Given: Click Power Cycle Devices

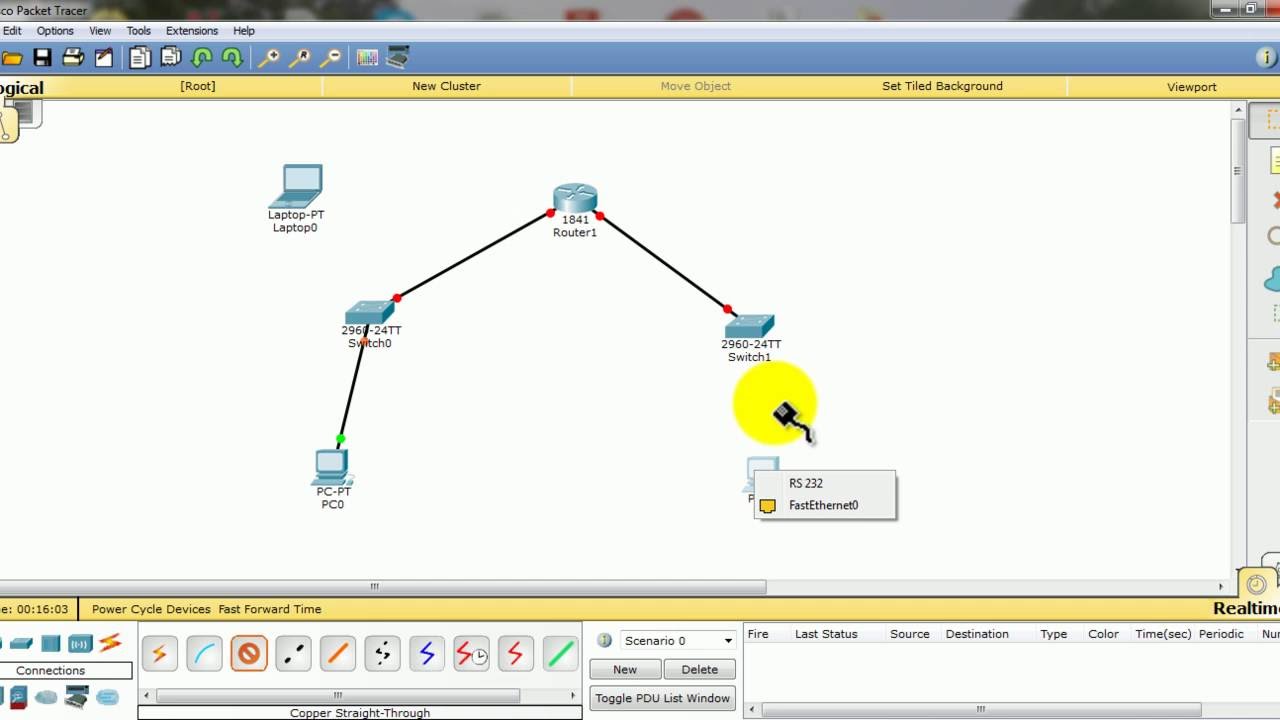Looking at the screenshot, I should pyautogui.click(x=151, y=609).
